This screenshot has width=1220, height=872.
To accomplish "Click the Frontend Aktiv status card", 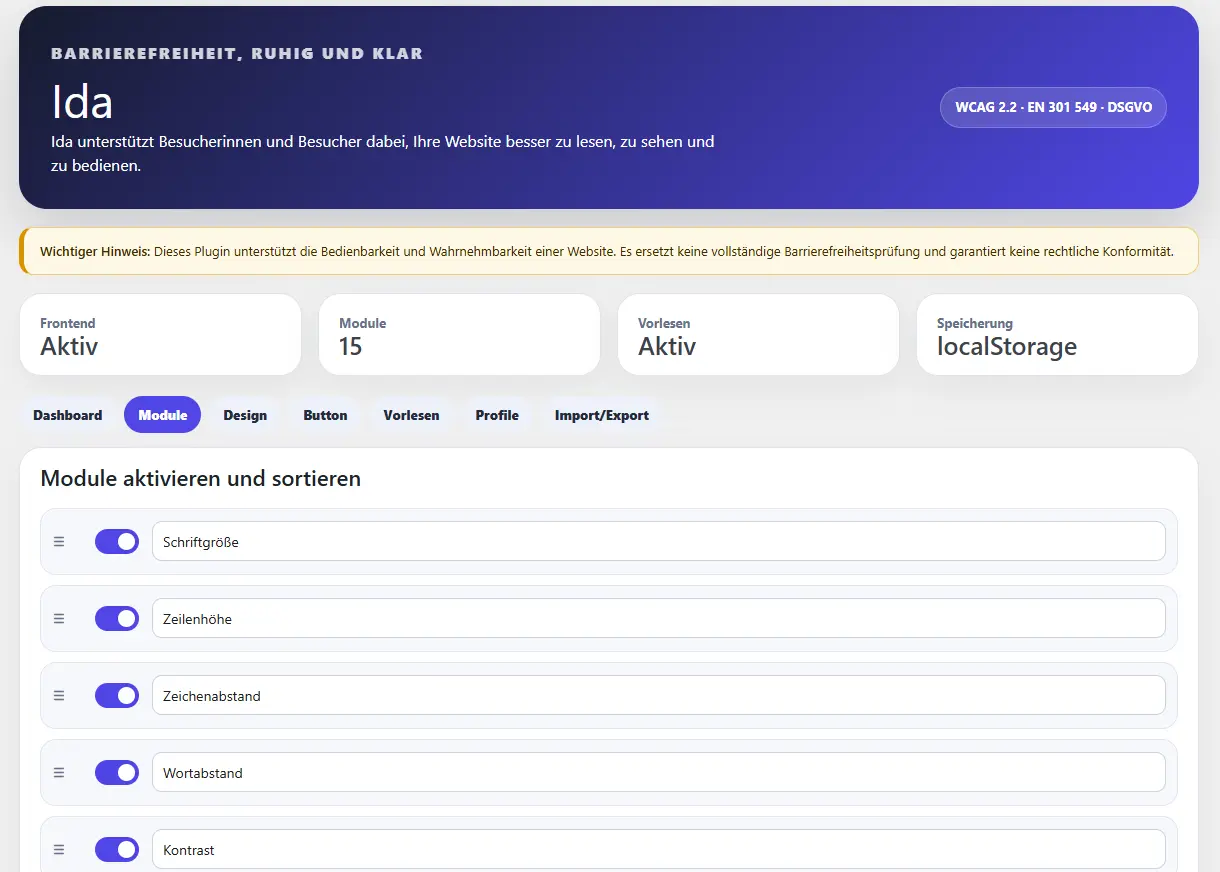I will coord(160,335).
